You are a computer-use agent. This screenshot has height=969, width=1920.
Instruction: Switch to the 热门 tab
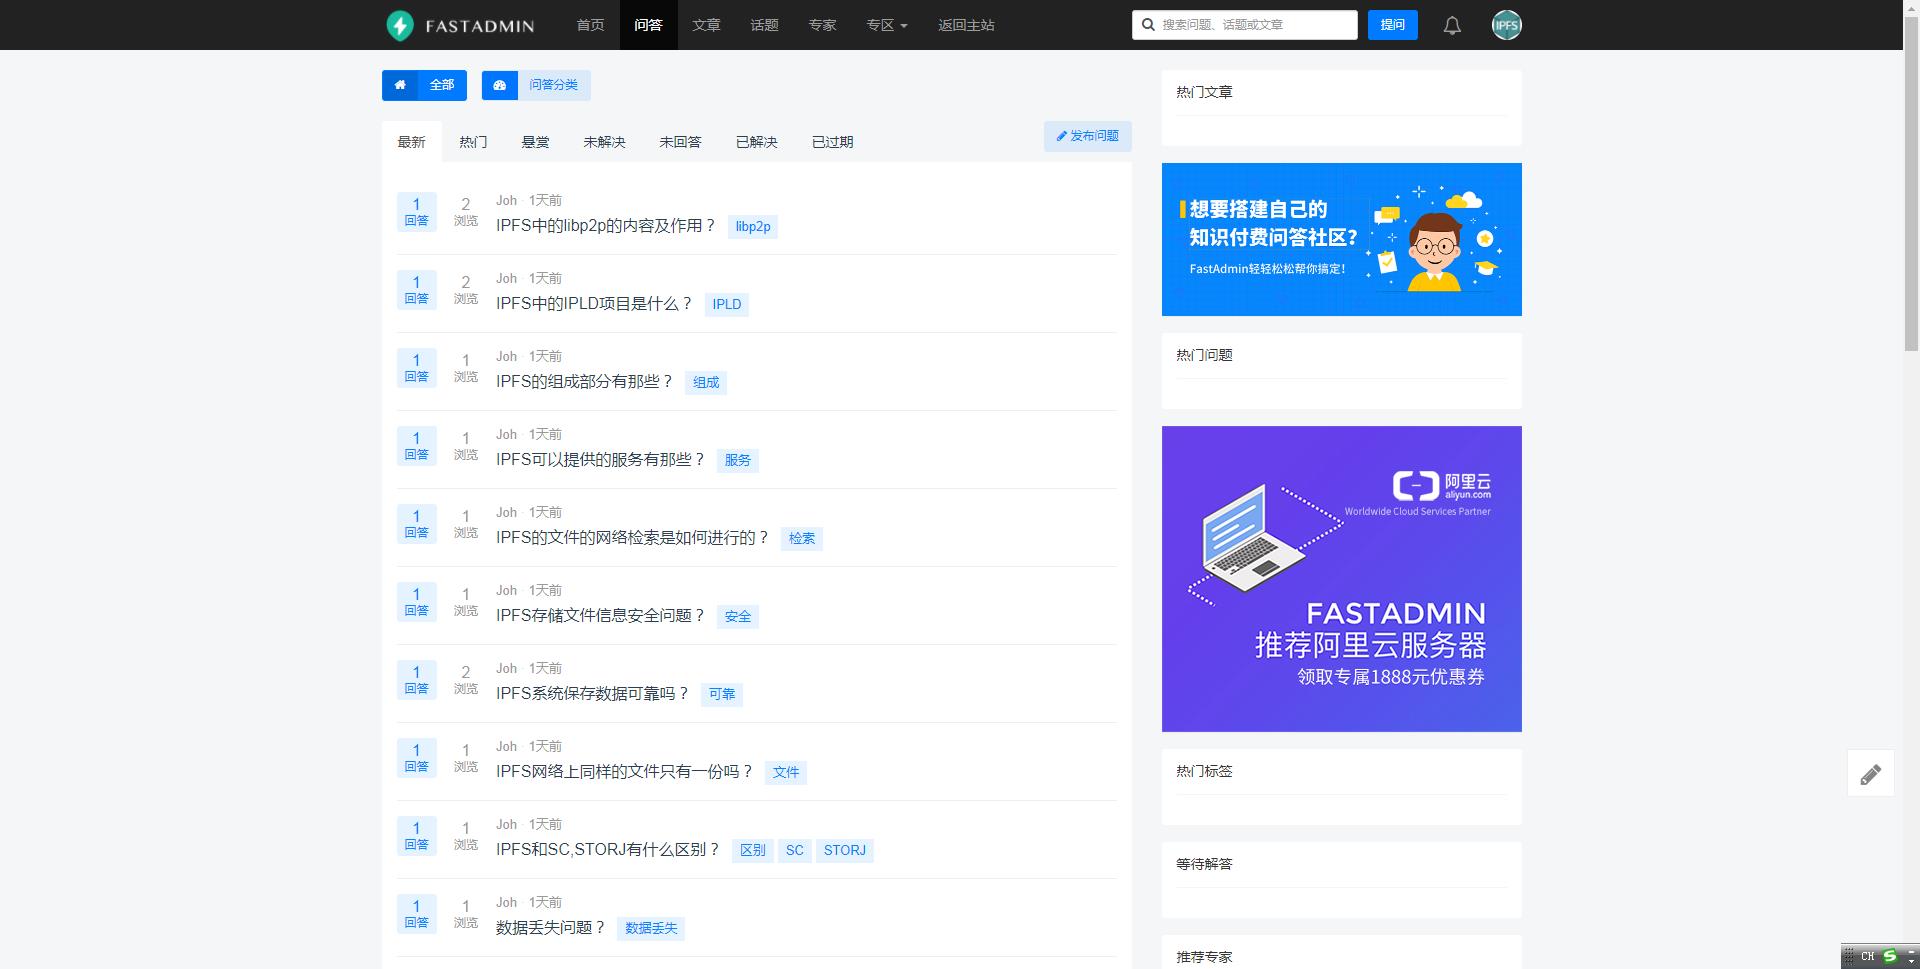pyautogui.click(x=473, y=142)
